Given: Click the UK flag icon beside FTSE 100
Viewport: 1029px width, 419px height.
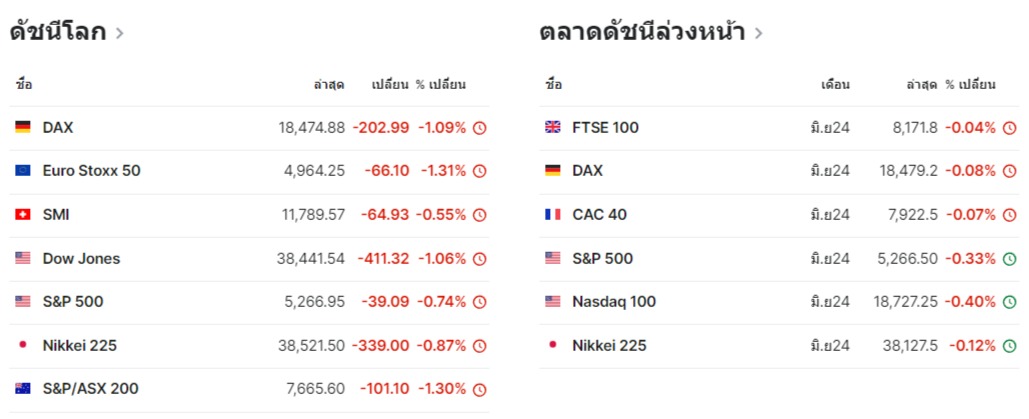Looking at the screenshot, I should click(552, 128).
